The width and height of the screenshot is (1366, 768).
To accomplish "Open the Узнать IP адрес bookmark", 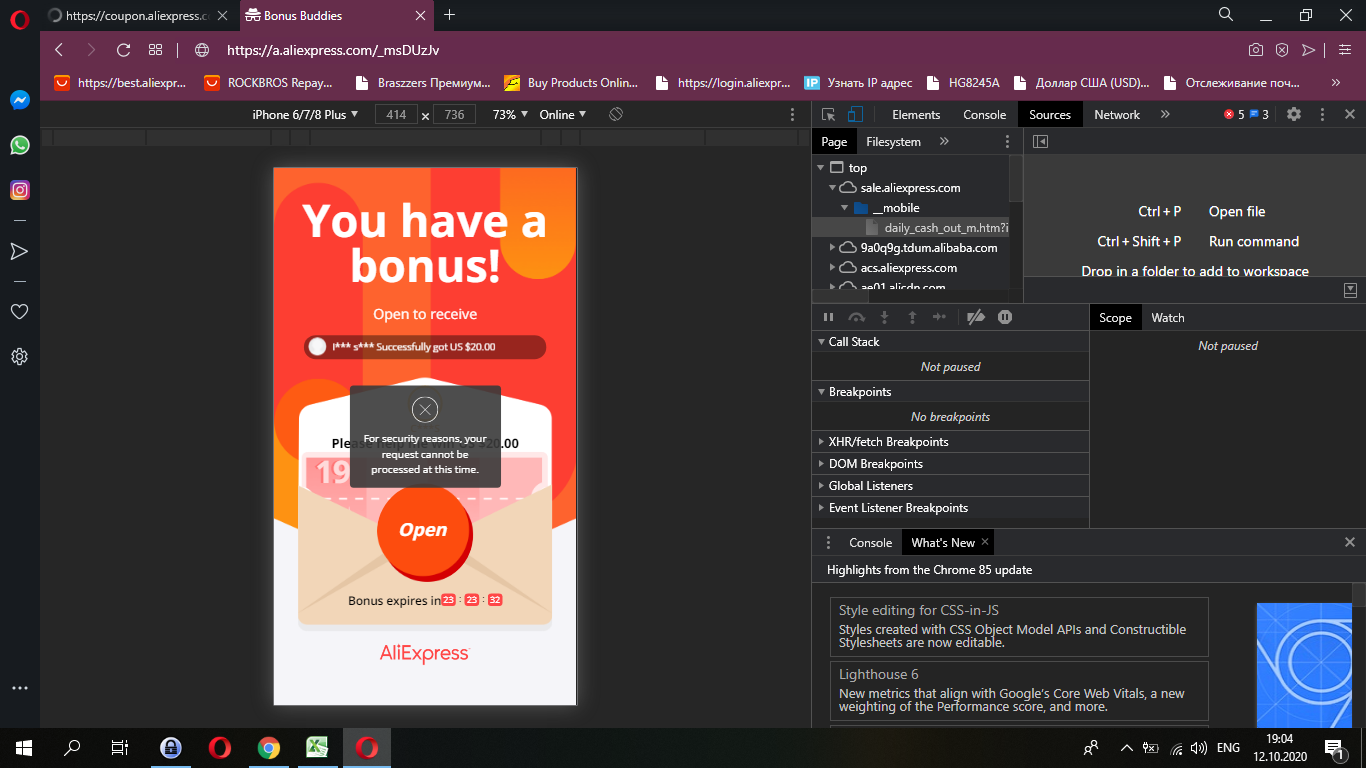I will tap(858, 83).
